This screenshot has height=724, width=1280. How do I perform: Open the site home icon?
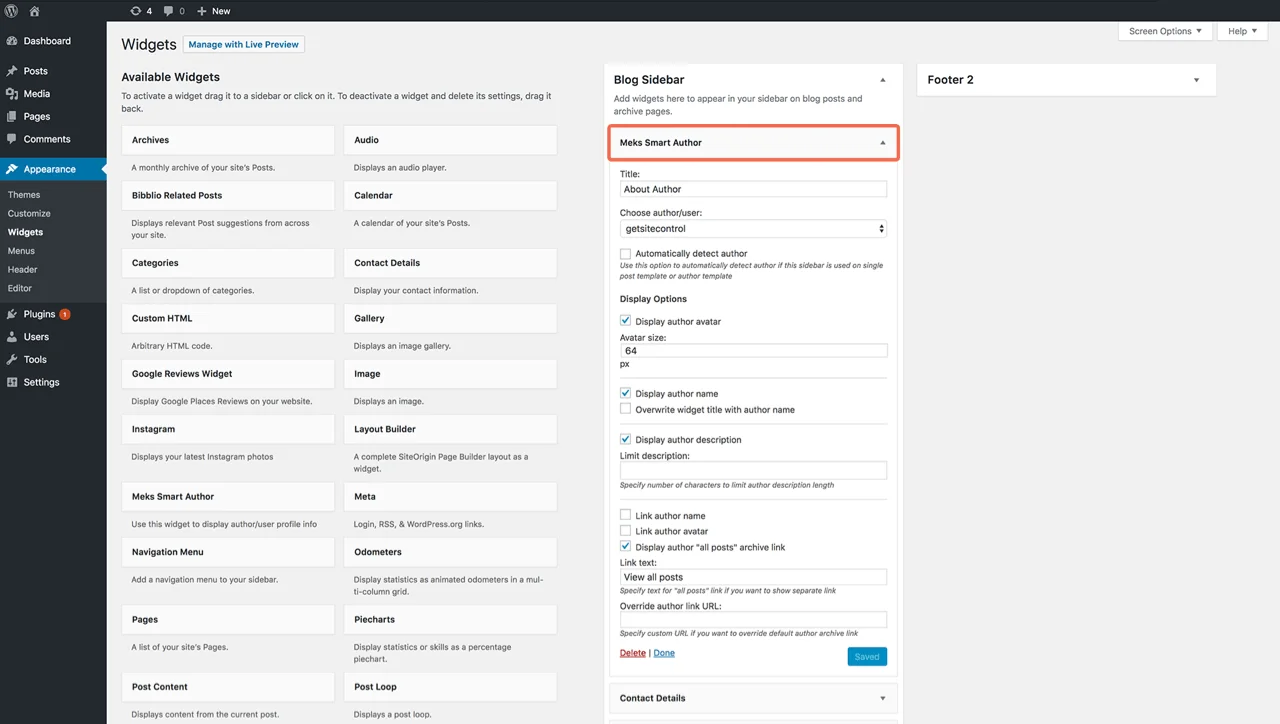click(35, 11)
